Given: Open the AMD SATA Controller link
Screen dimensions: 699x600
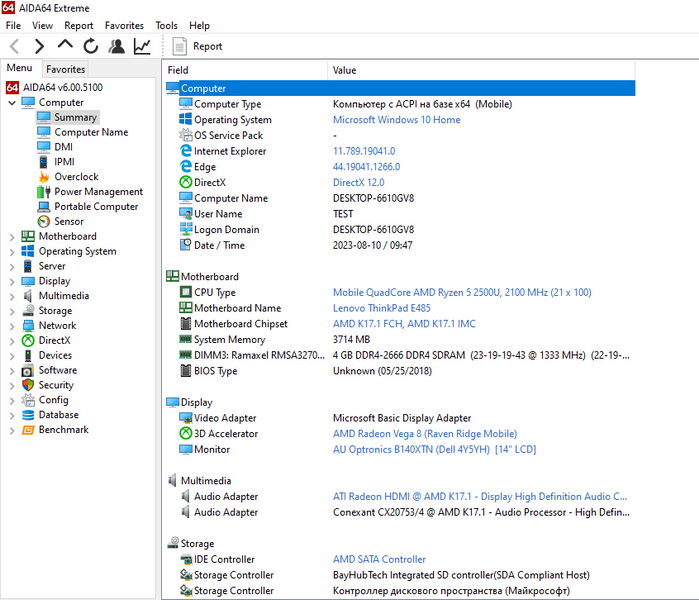Looking at the screenshot, I should pos(379,559).
